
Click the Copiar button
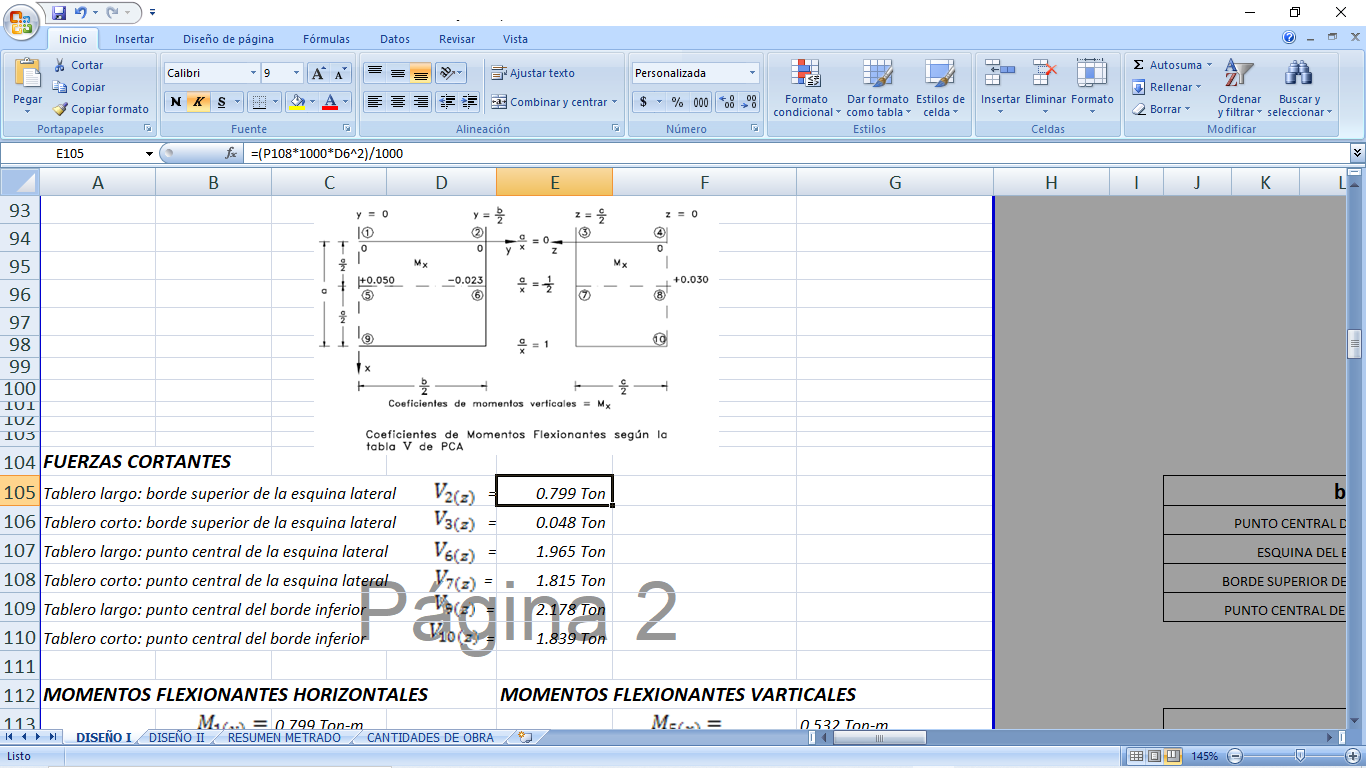click(79, 87)
